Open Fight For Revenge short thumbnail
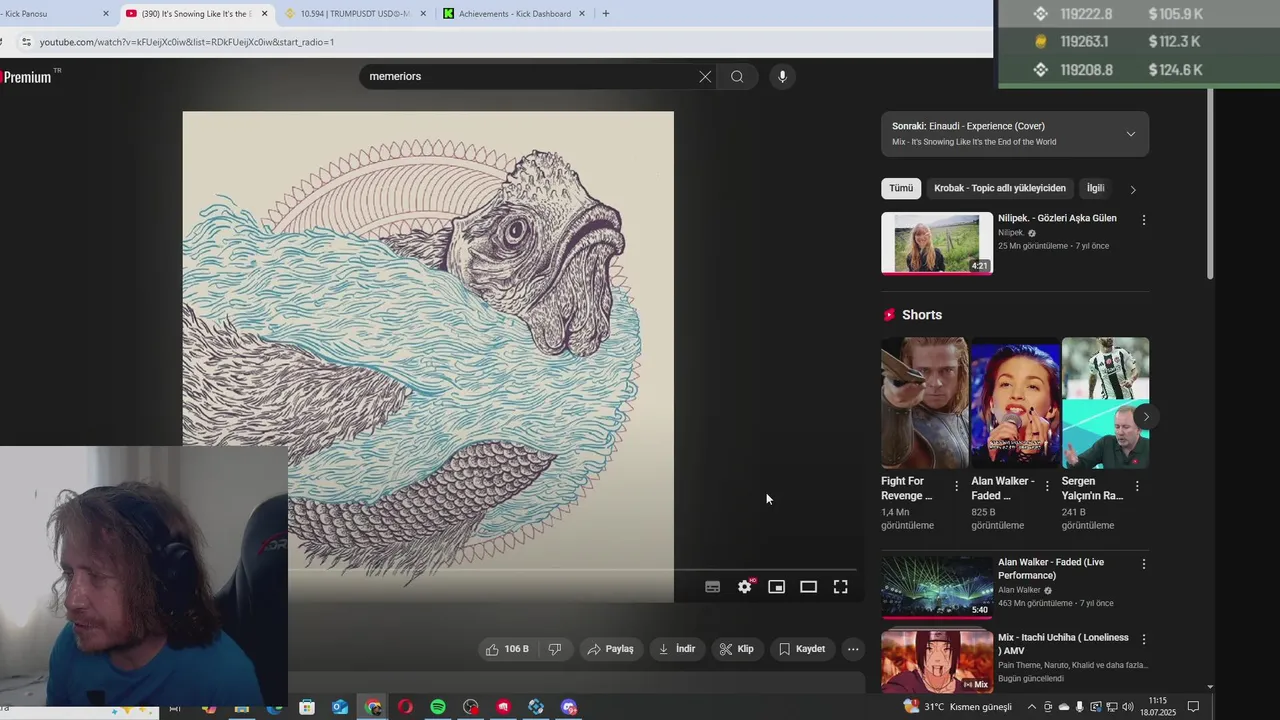 pyautogui.click(x=924, y=403)
